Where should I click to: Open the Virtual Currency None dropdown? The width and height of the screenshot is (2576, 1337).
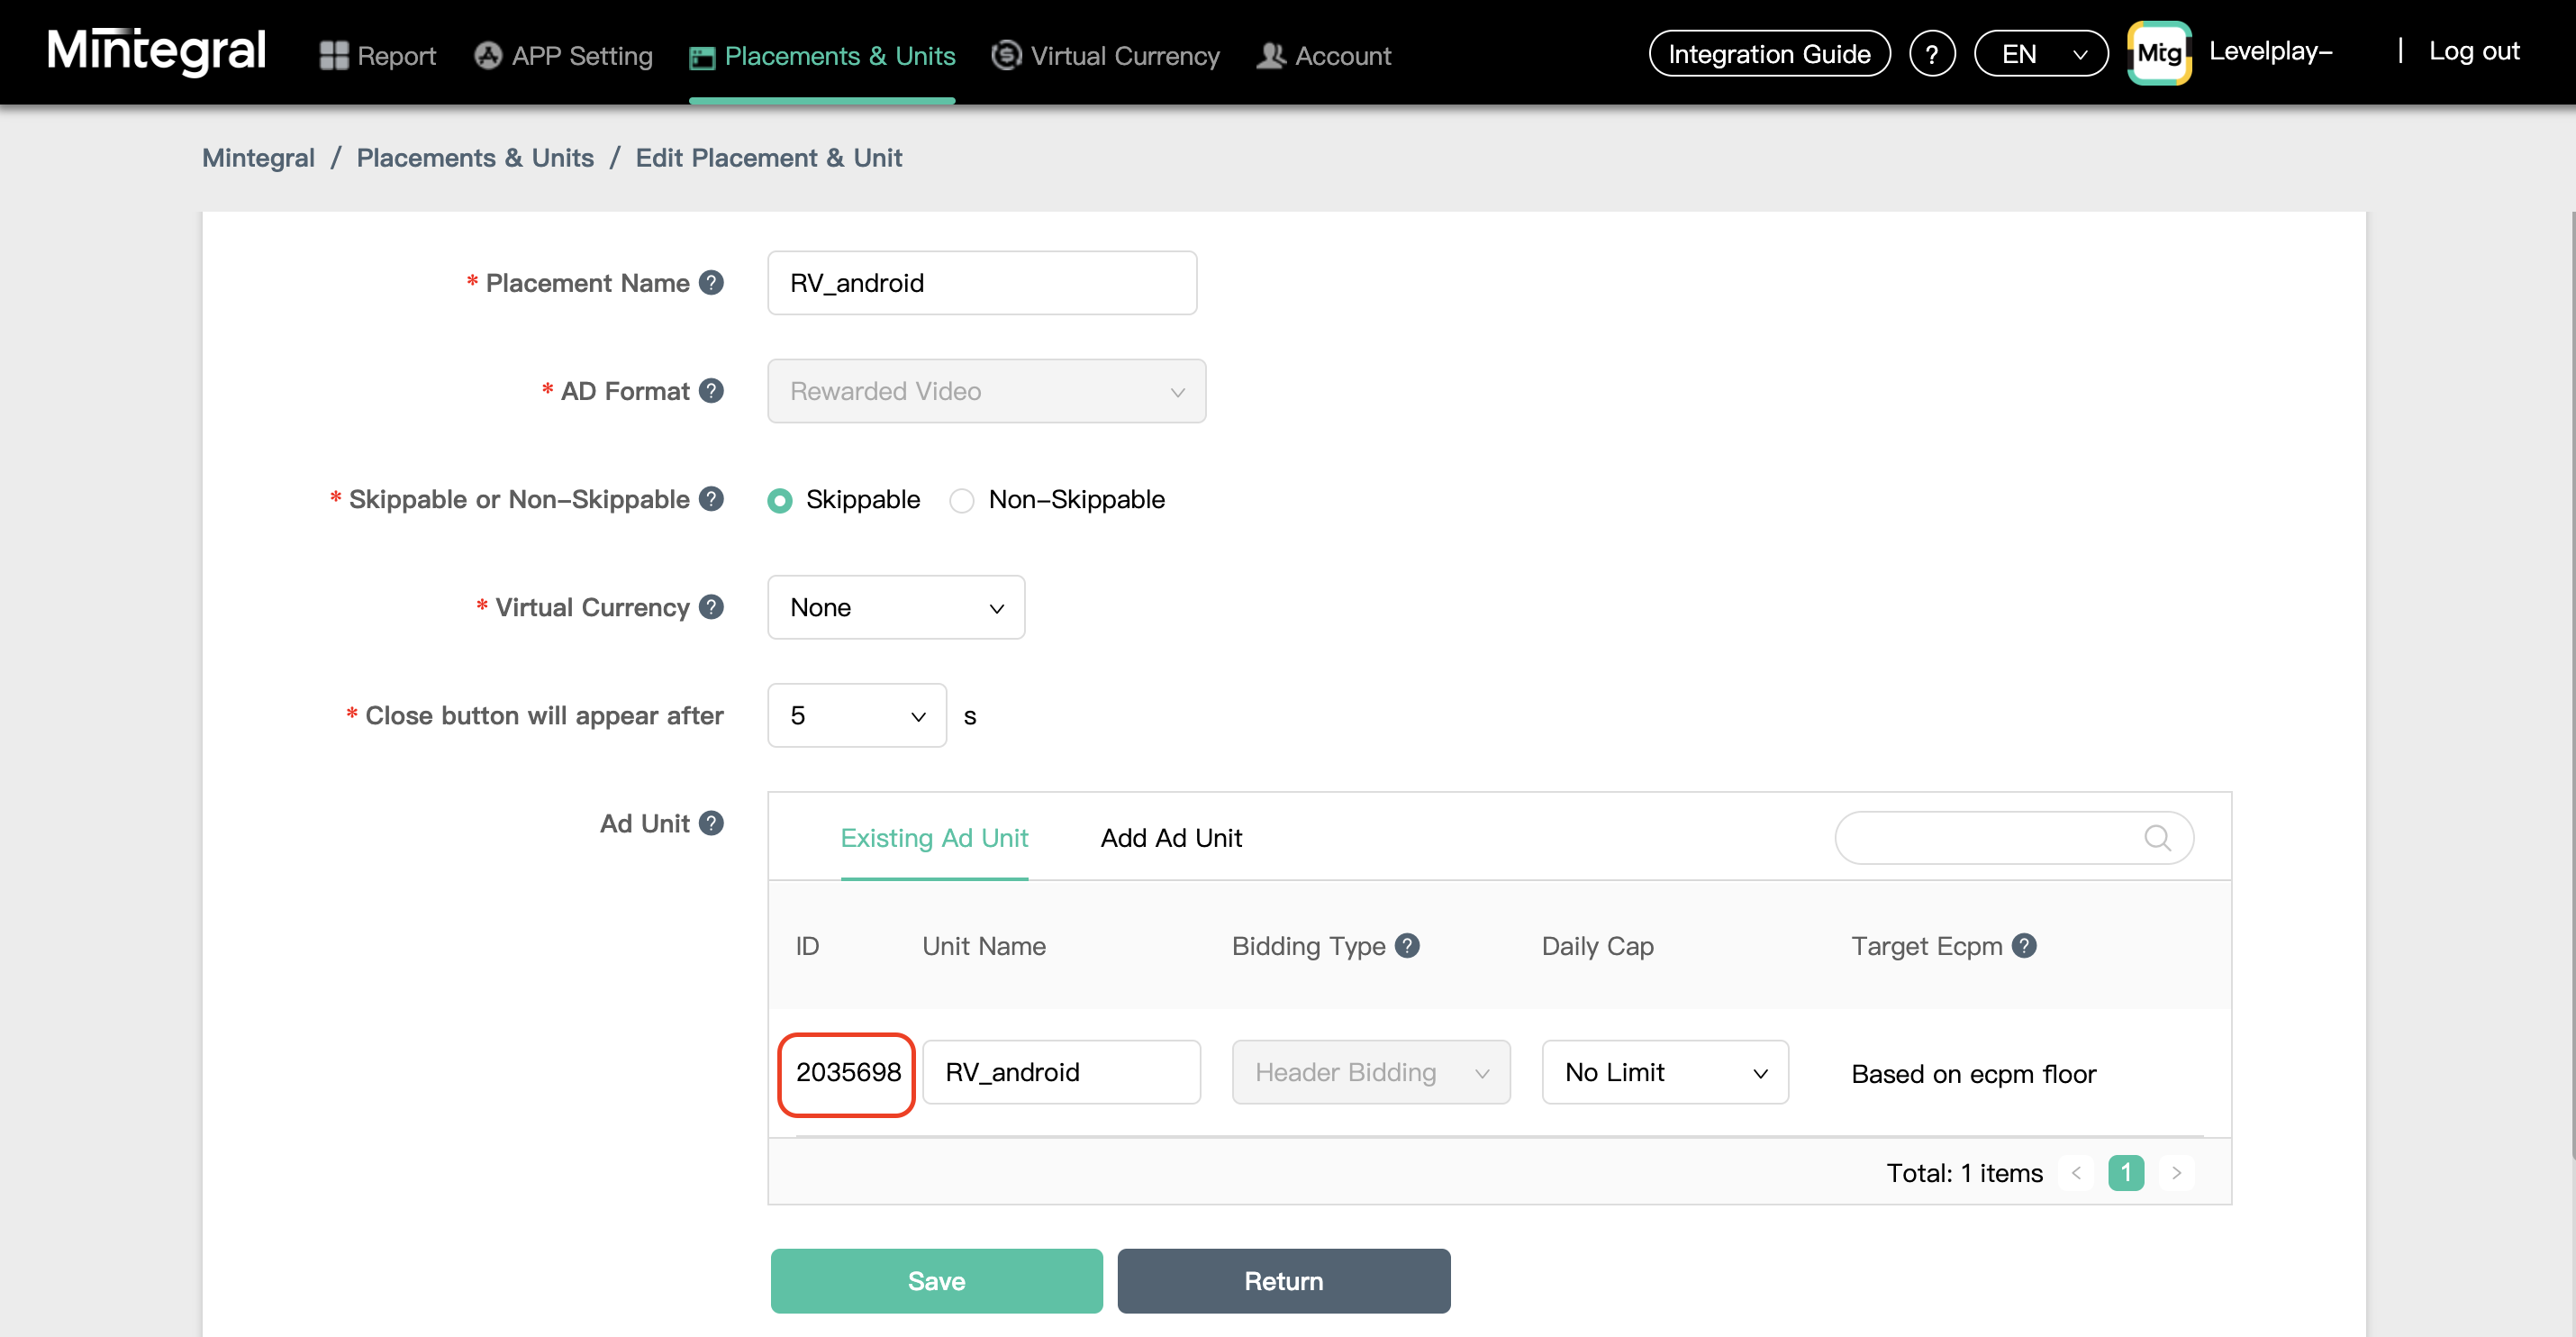896,607
